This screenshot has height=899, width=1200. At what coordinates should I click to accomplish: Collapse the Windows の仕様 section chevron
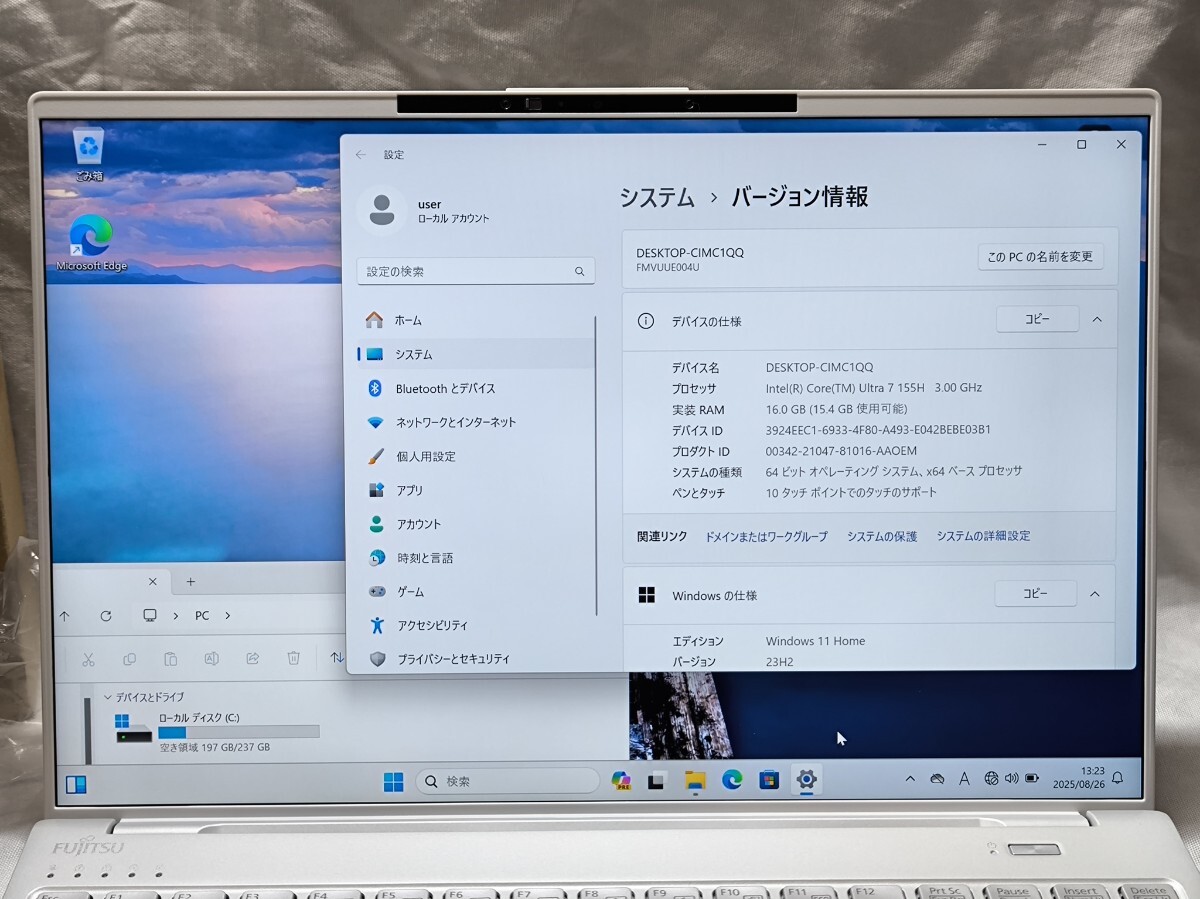(1097, 593)
